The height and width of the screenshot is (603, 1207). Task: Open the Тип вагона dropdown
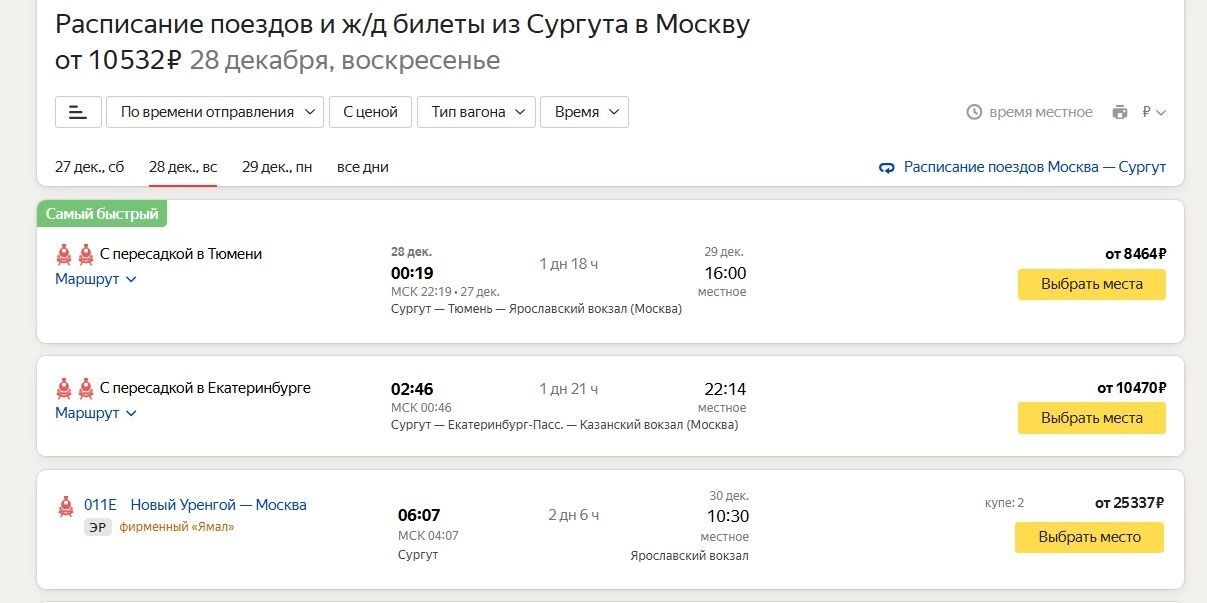(476, 112)
